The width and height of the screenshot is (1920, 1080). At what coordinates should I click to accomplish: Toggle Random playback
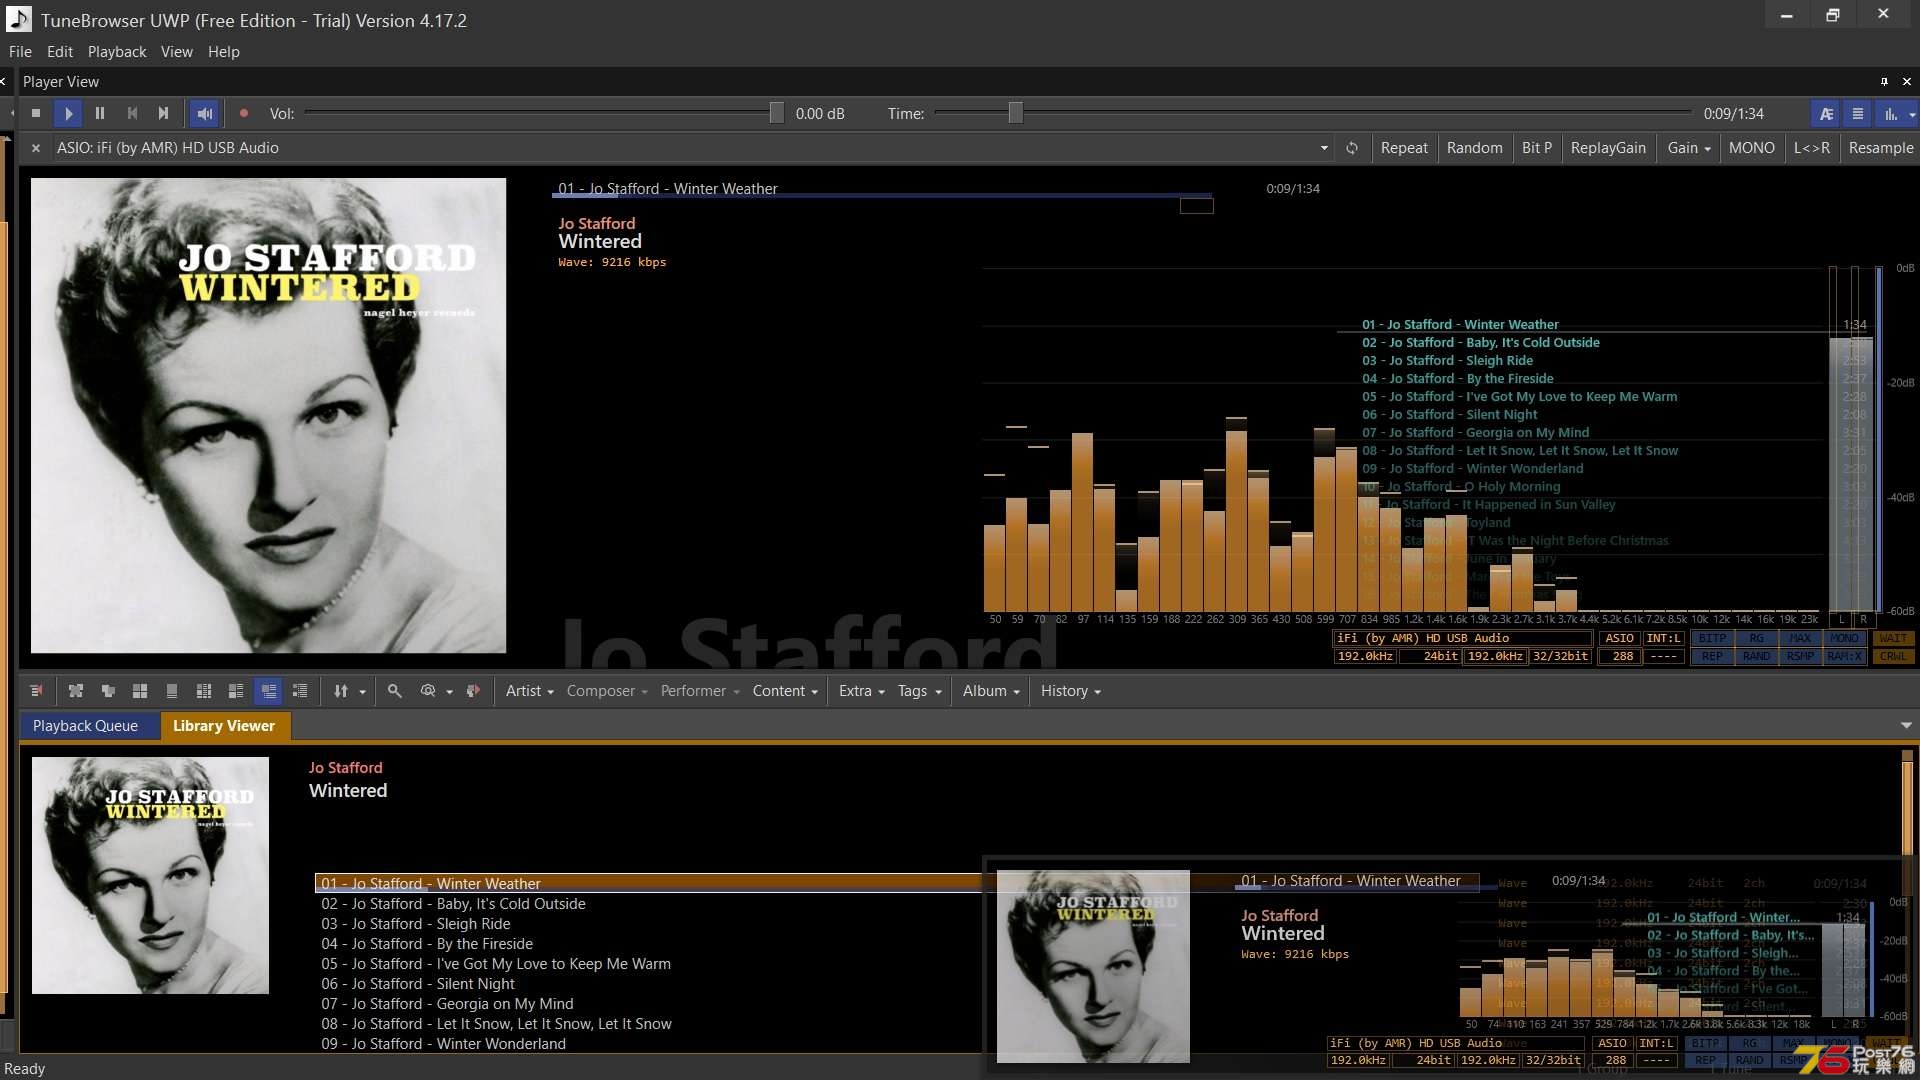point(1475,148)
